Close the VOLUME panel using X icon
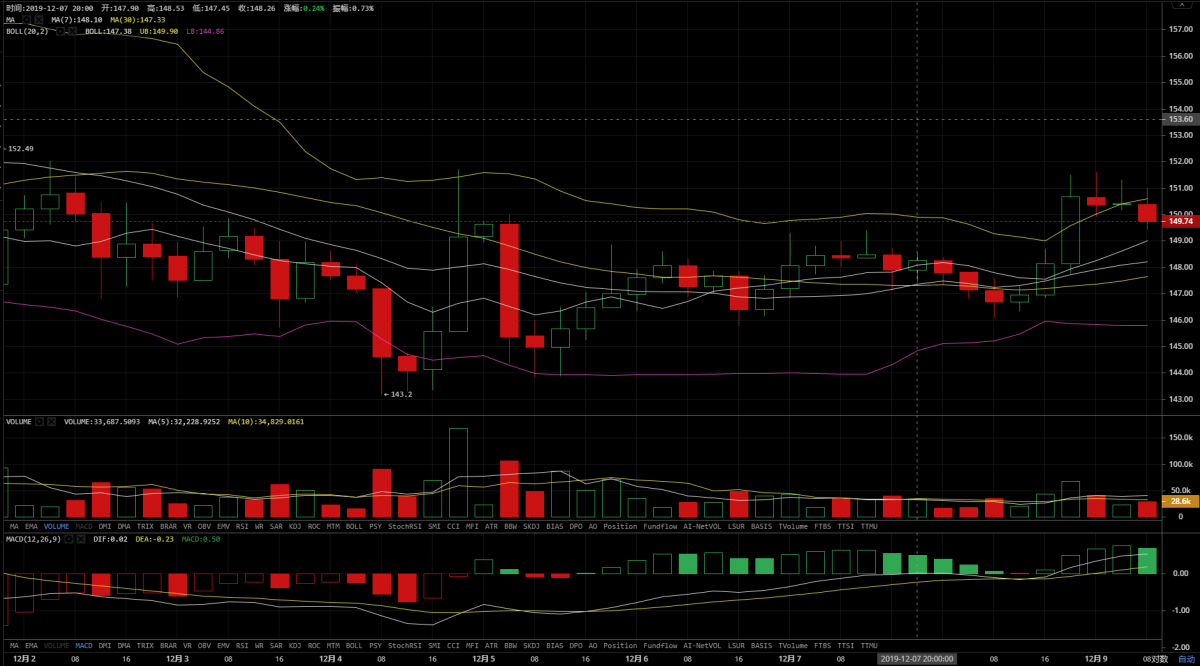Screen dimensions: 1200x666 [x=52, y=422]
